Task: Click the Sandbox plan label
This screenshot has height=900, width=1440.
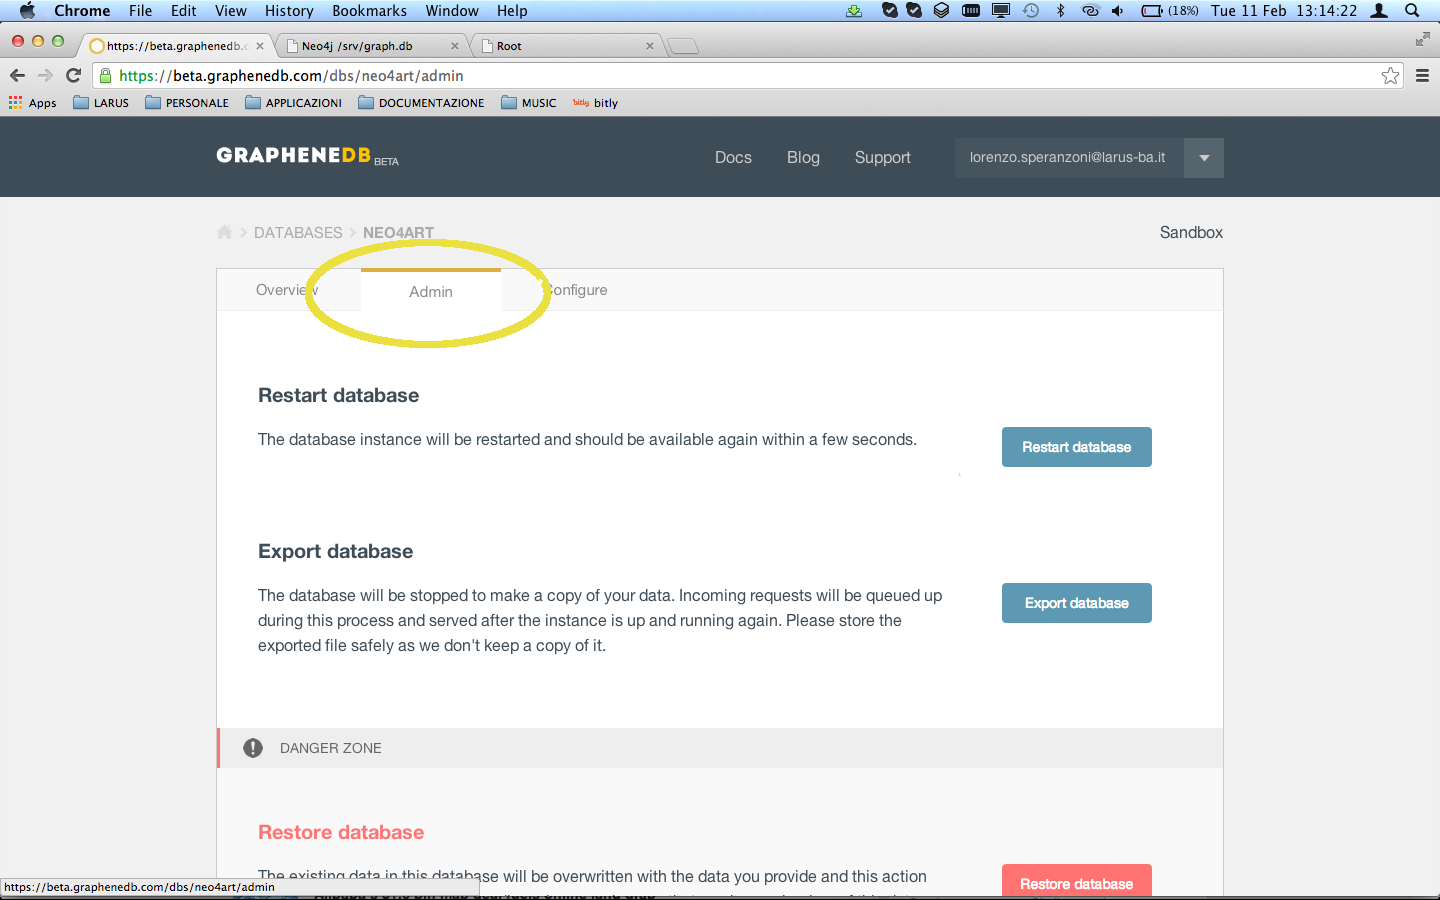Action: [x=1191, y=232]
